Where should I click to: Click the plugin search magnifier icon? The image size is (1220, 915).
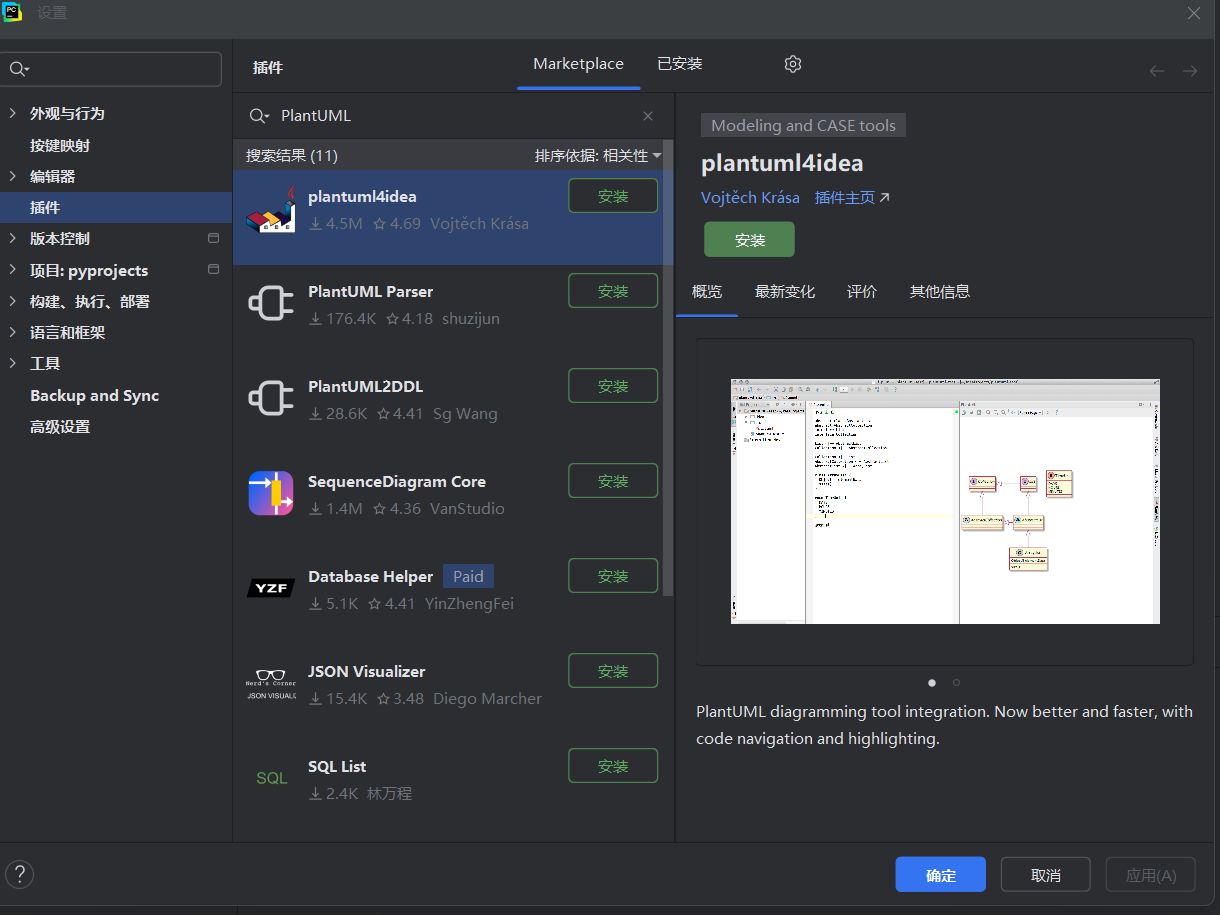click(258, 116)
